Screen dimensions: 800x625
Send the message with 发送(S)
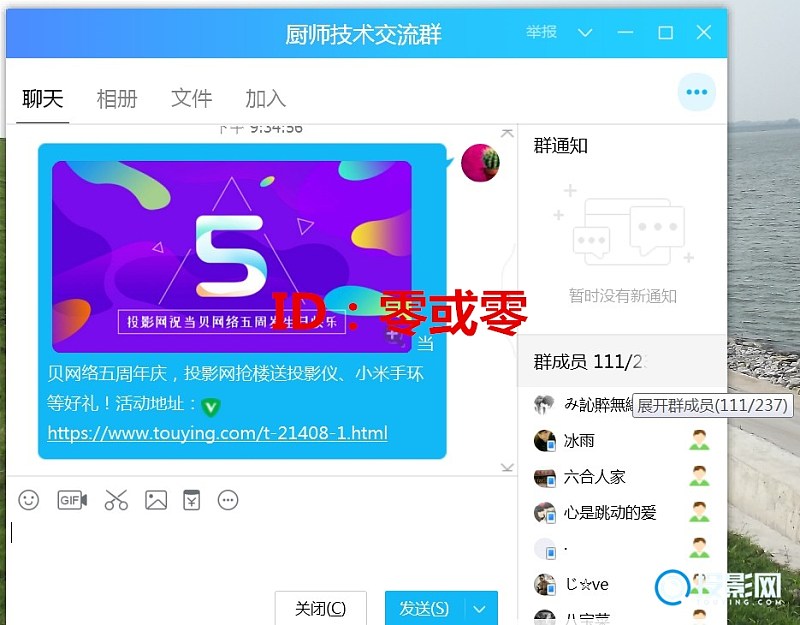424,608
